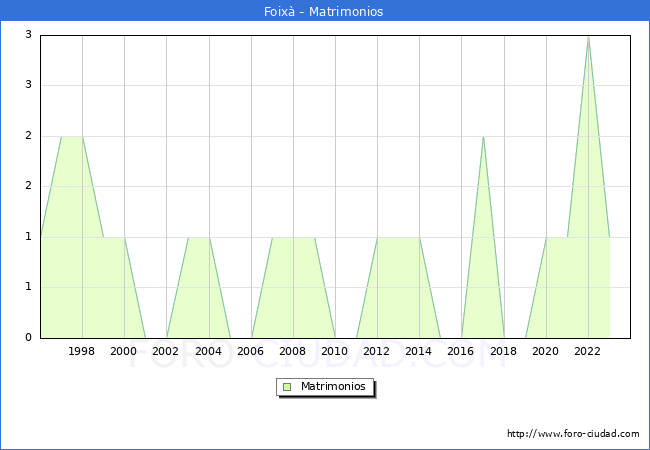The width and height of the screenshot is (650, 450).
Task: Pick the 2020 x-axis label
Action: coord(546,351)
